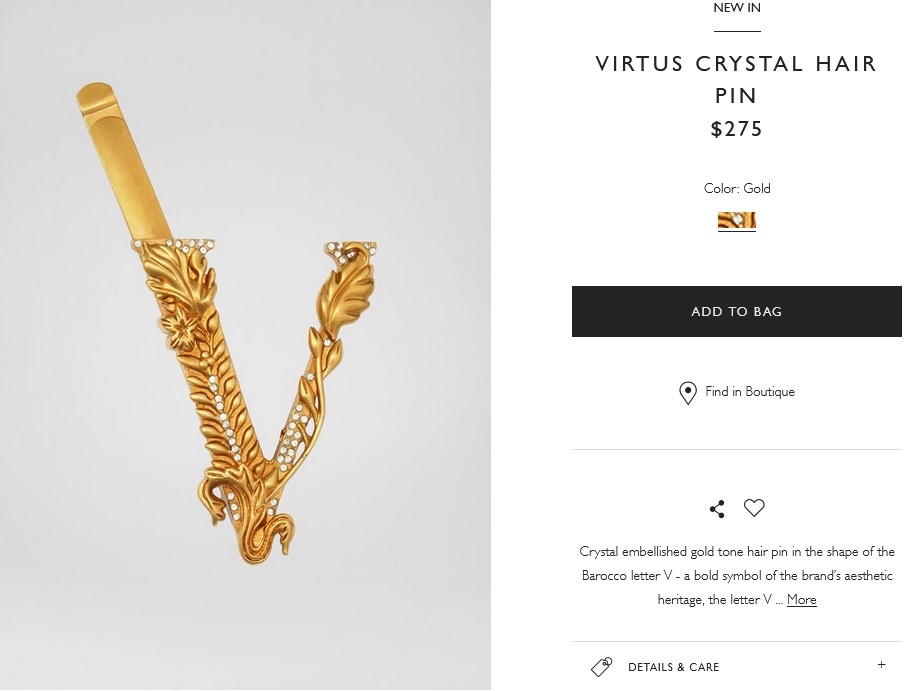Viewport: 920px width, 691px height.
Task: Click the $275 price
Action: pos(736,129)
